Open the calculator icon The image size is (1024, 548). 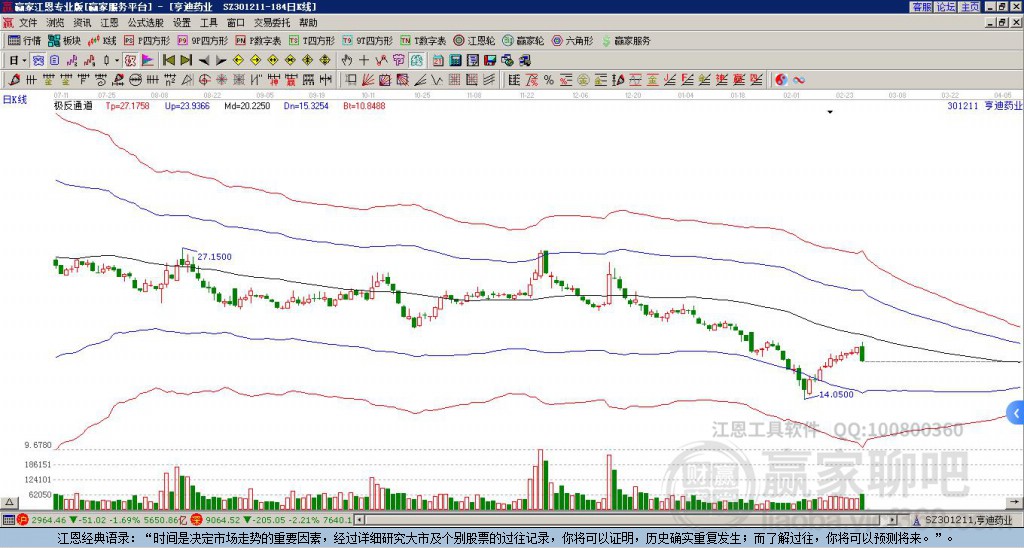pos(455,61)
